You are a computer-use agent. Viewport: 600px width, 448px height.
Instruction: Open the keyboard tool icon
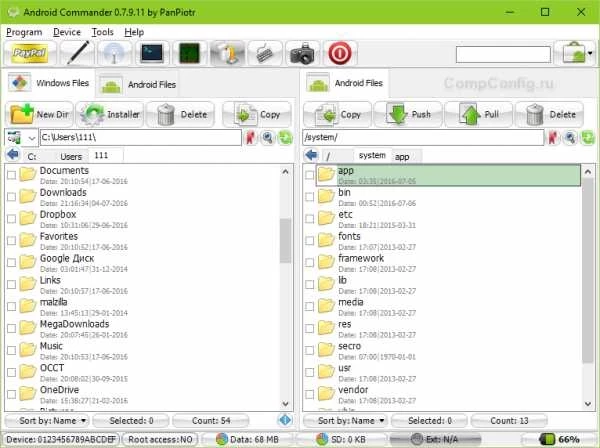click(264, 54)
